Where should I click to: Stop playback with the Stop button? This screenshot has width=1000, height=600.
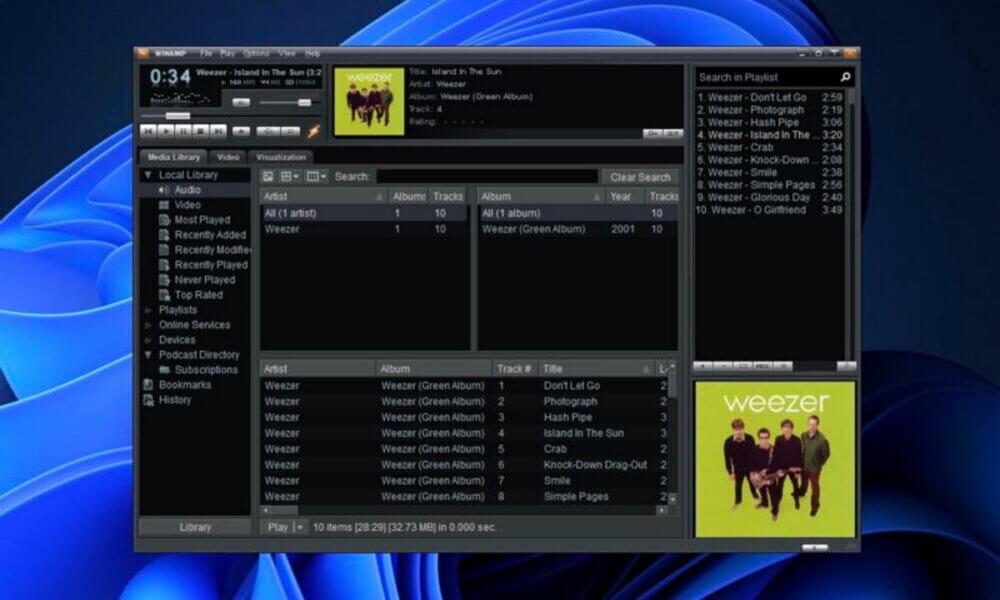point(200,131)
